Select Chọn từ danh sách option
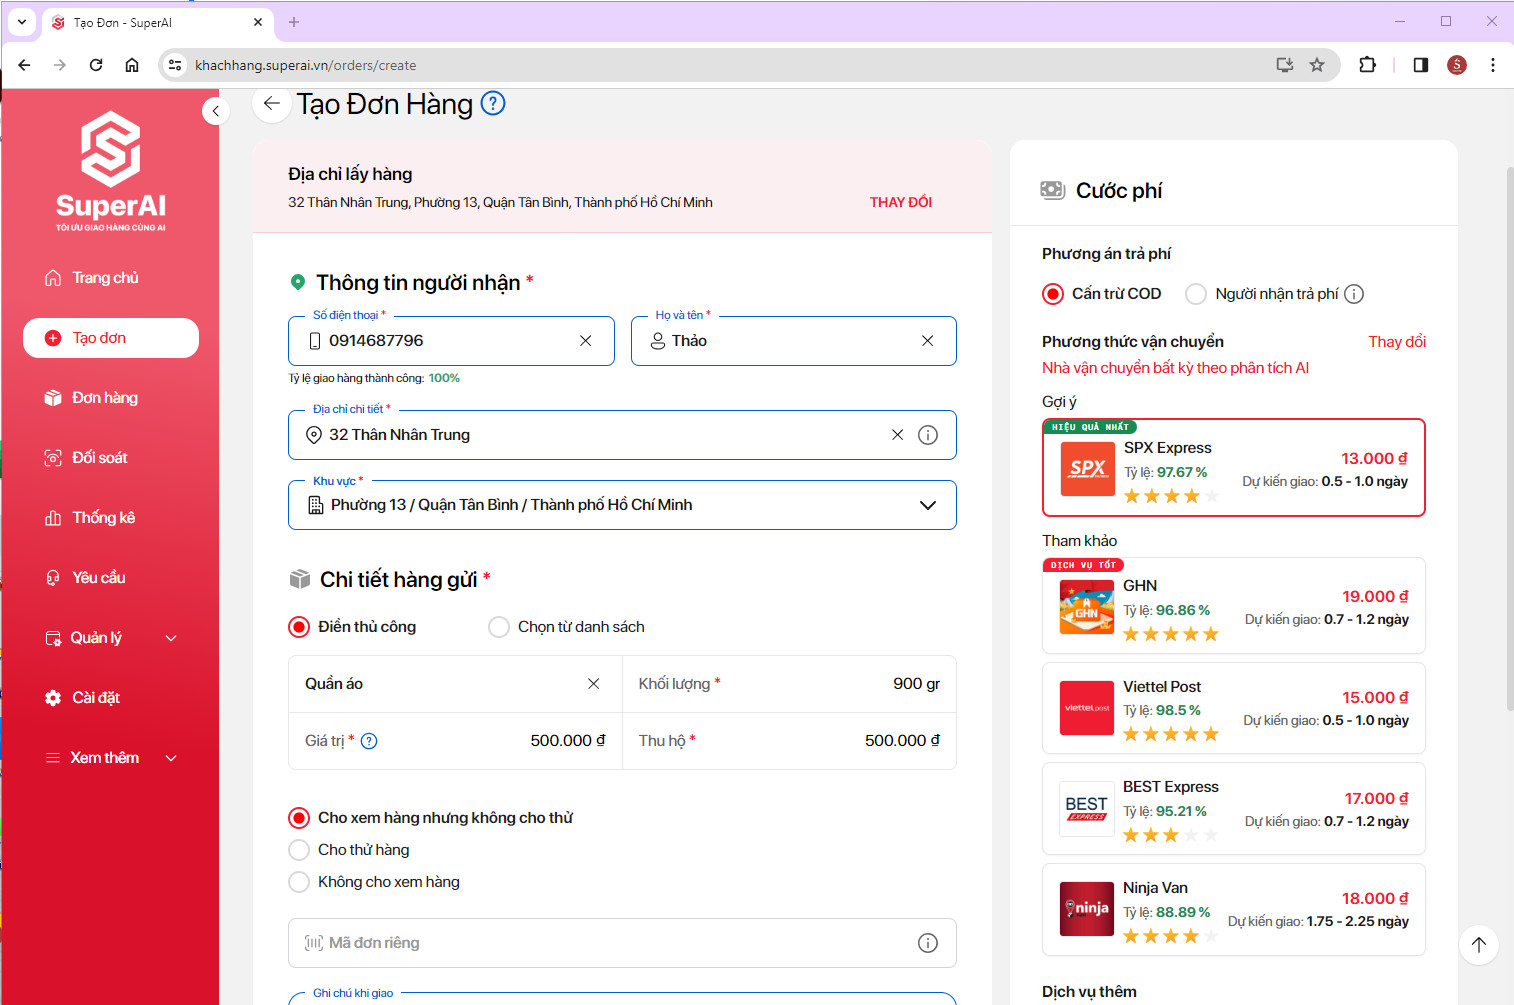 click(x=499, y=627)
